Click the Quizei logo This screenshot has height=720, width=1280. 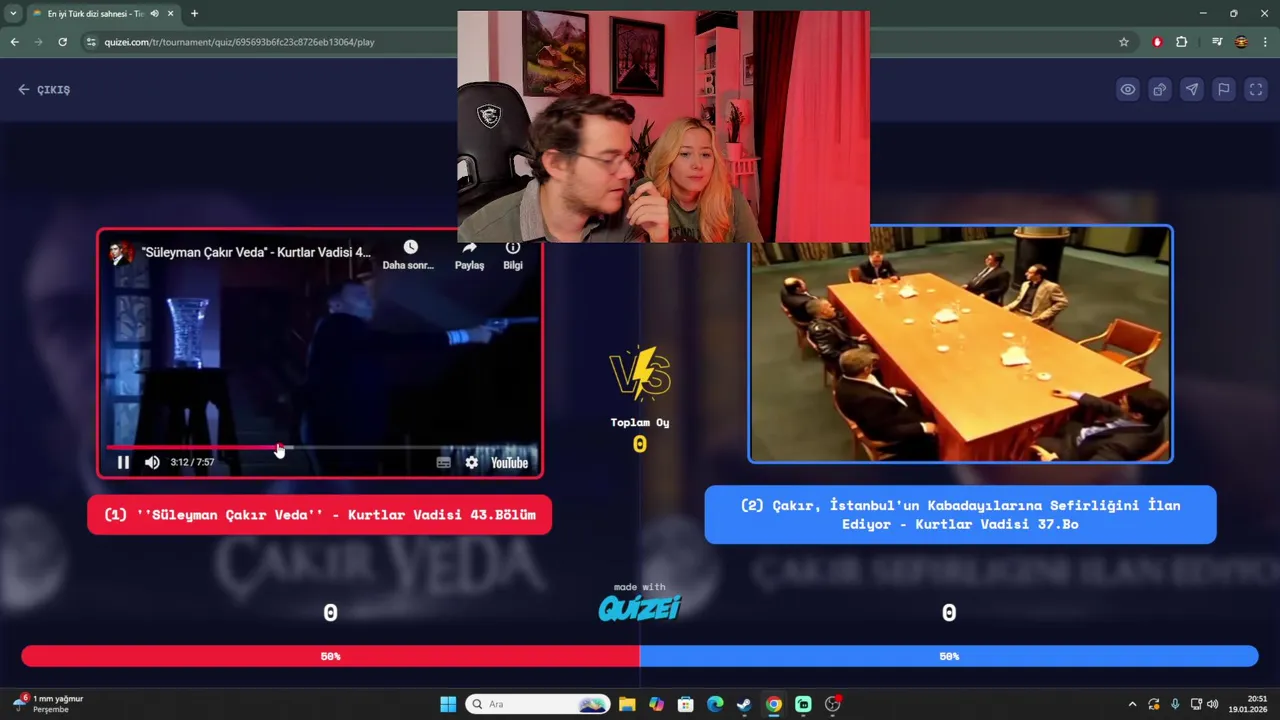[x=640, y=607]
